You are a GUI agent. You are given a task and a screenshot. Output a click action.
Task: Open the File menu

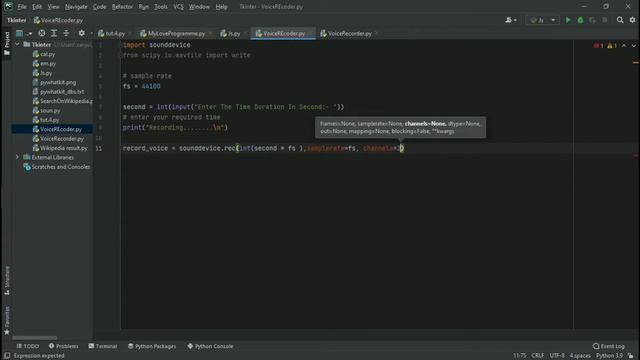22,7
